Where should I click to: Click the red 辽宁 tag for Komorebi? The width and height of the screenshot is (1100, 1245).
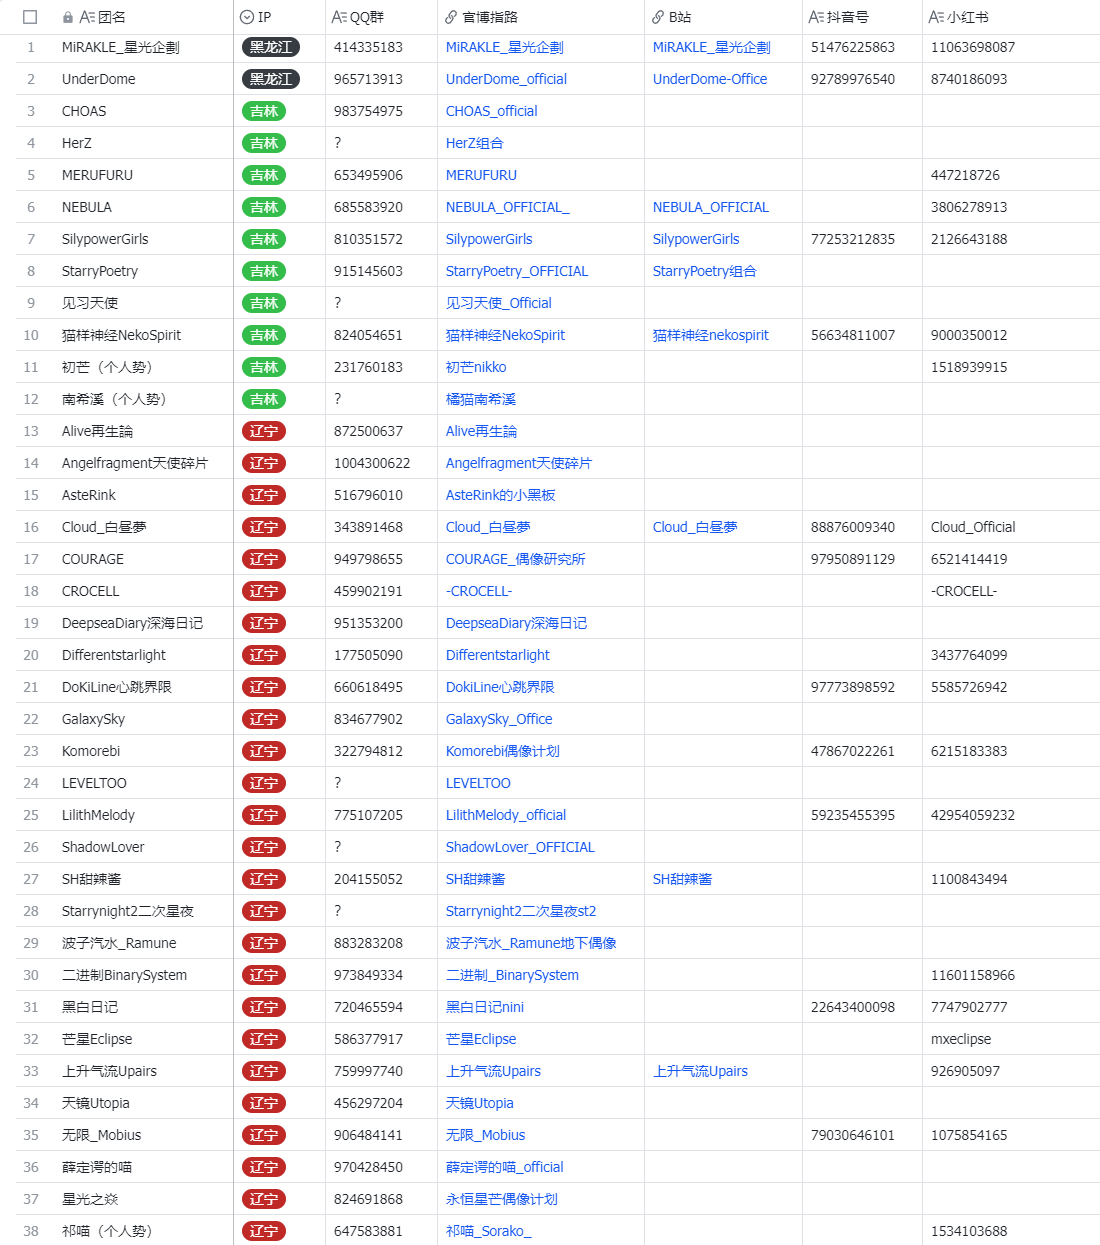pos(264,751)
